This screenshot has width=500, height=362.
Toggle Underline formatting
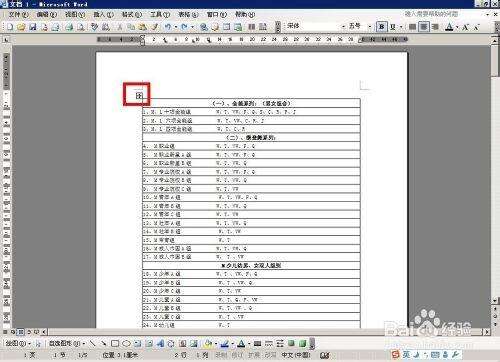[x=393, y=26]
